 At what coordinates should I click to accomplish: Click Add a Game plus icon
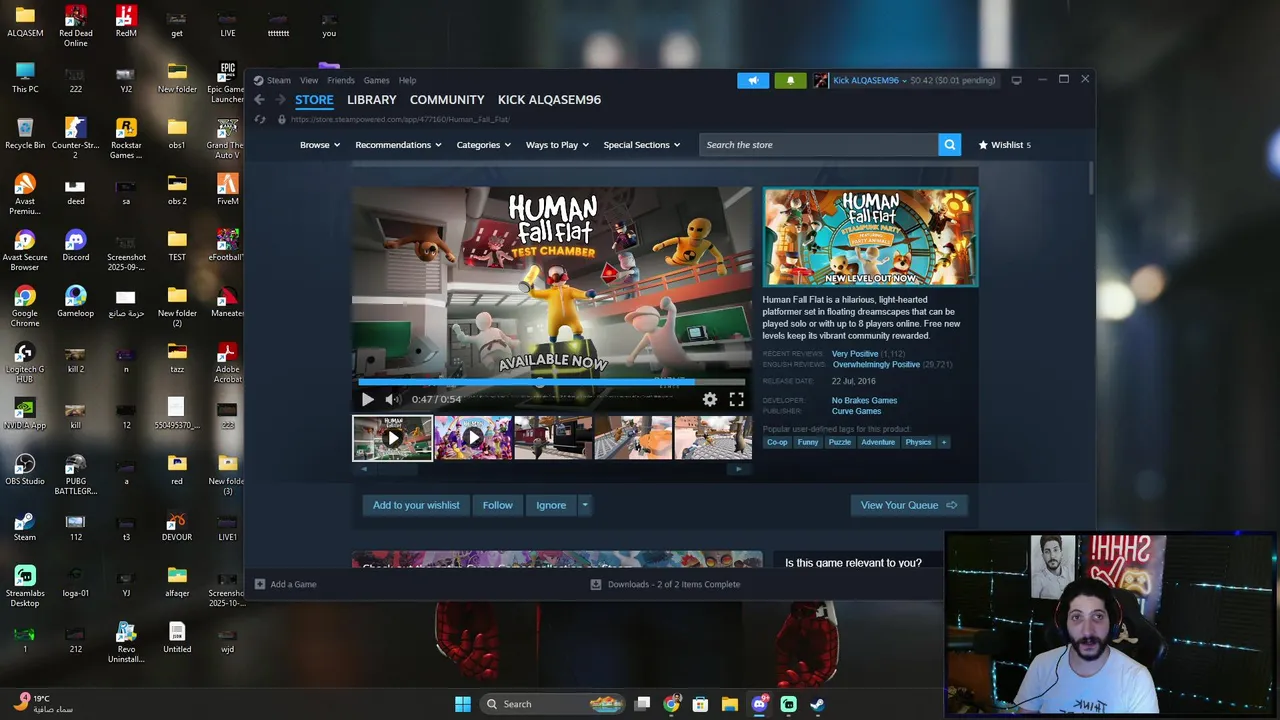point(260,584)
